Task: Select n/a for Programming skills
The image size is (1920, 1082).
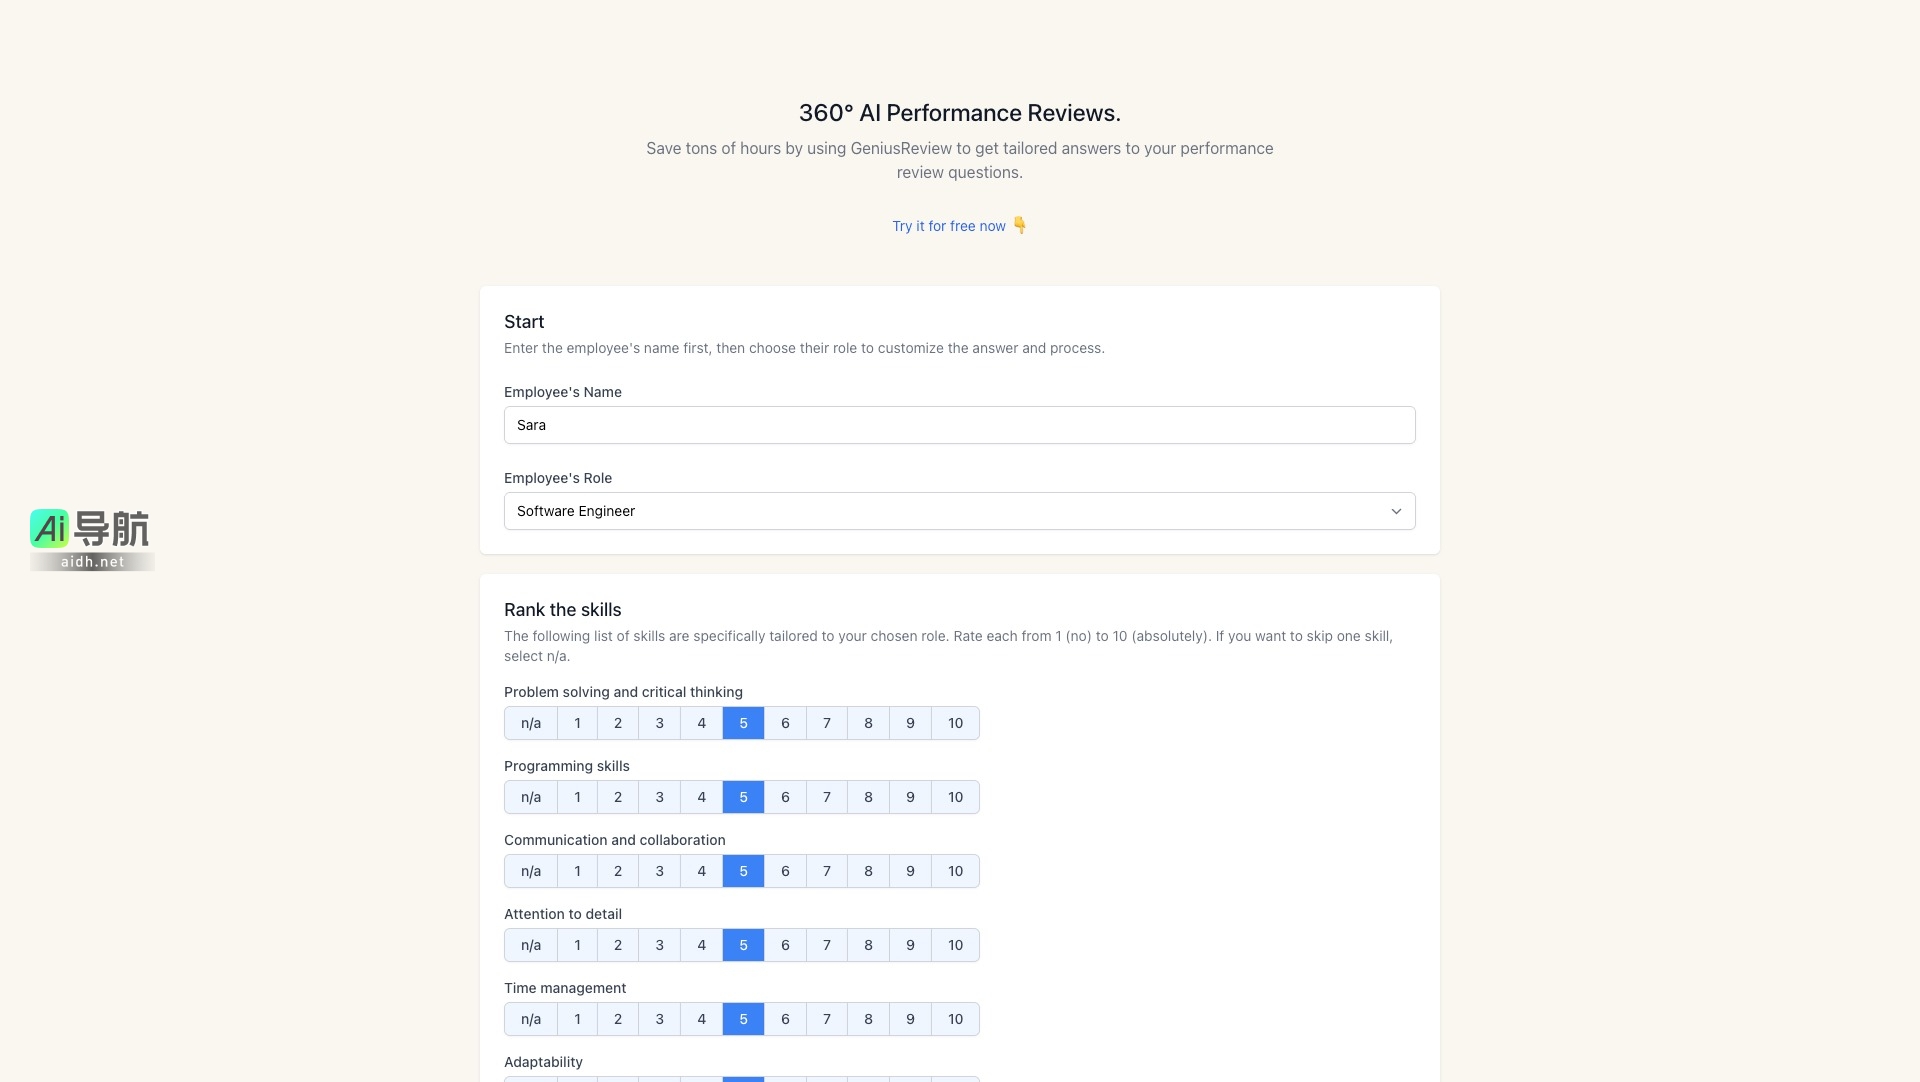Action: point(531,797)
